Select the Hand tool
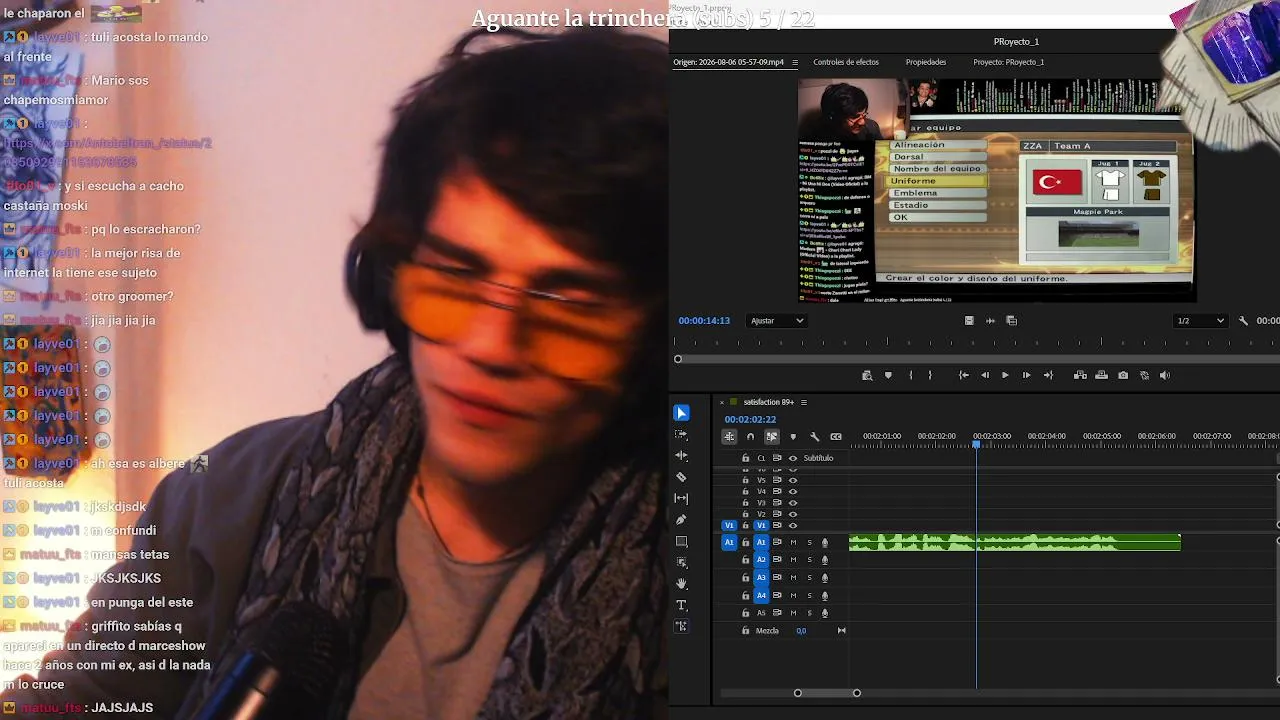This screenshot has width=1280, height=720. point(681,584)
